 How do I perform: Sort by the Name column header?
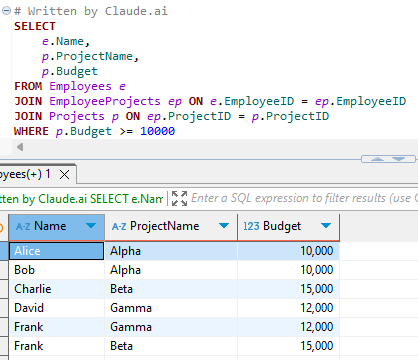click(x=57, y=227)
